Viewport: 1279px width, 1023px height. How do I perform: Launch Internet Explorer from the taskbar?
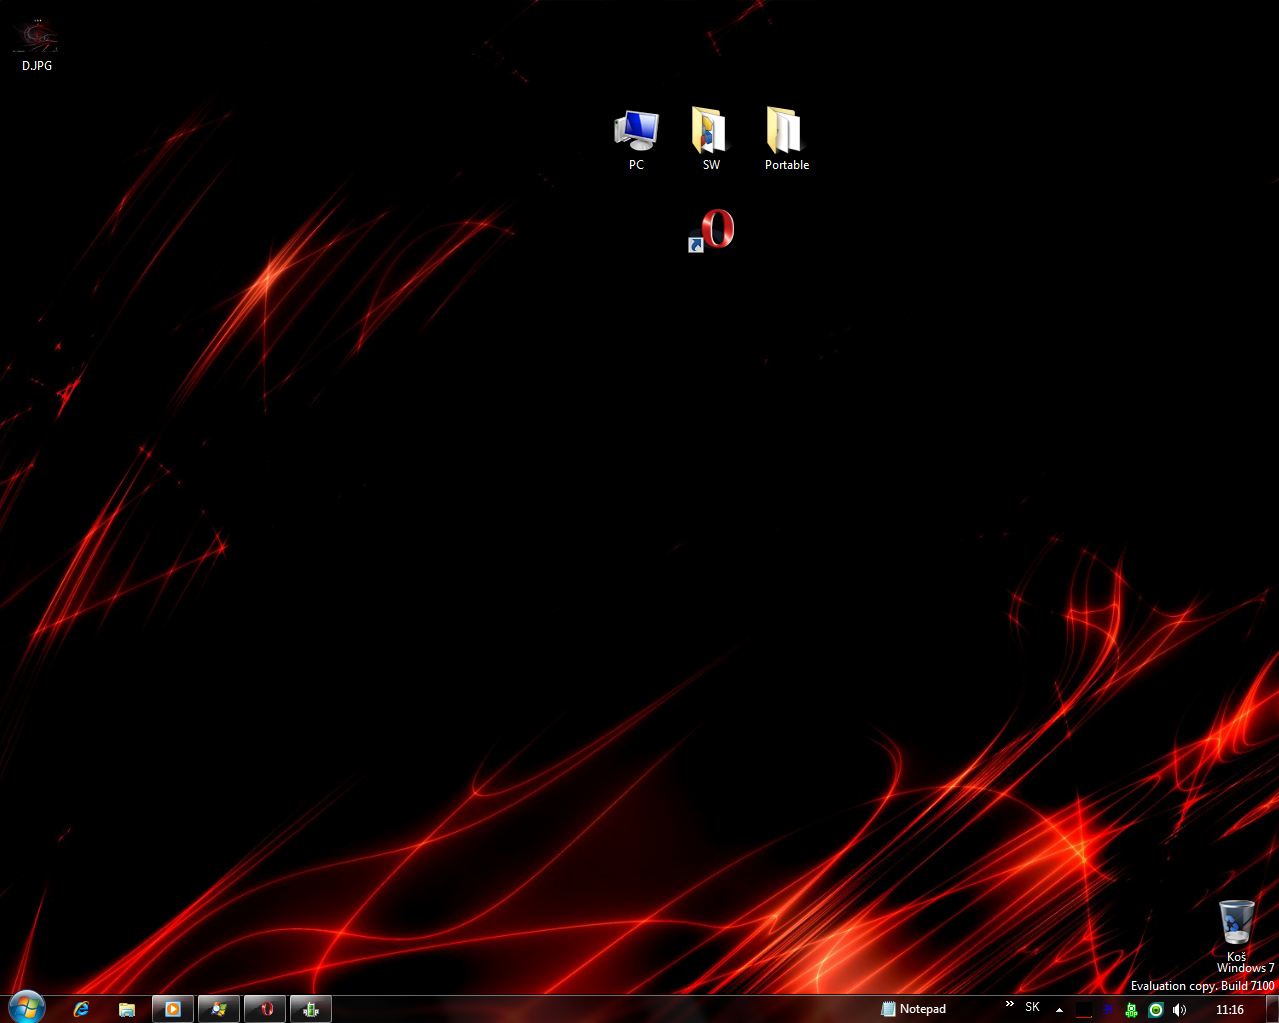[81, 1009]
